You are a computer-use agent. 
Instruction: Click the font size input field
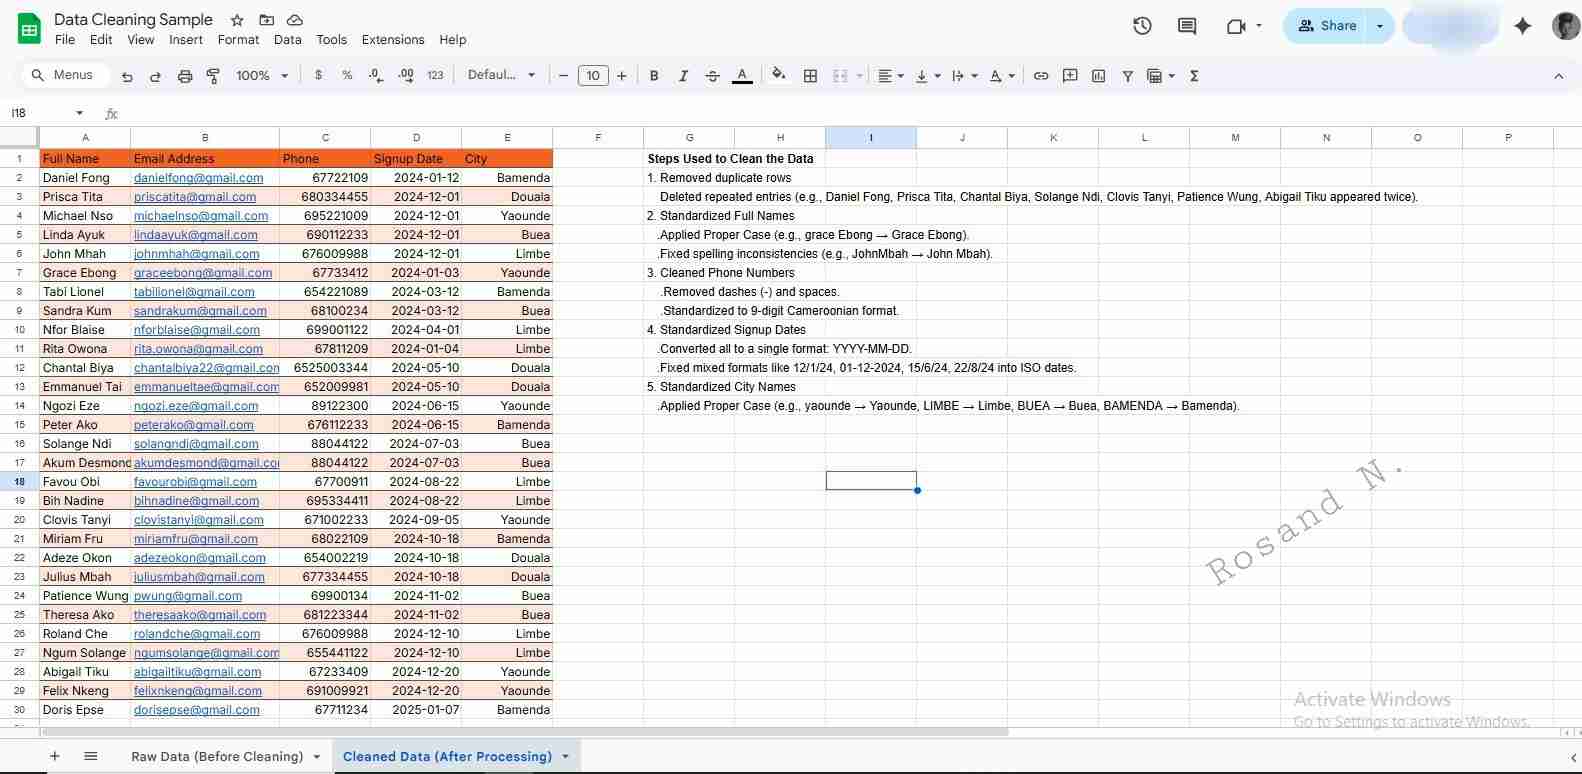[x=593, y=76]
